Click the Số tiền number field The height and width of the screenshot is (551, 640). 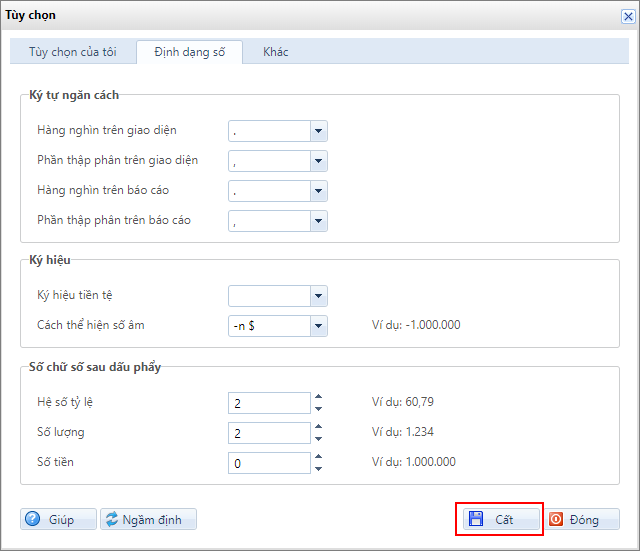click(268, 463)
